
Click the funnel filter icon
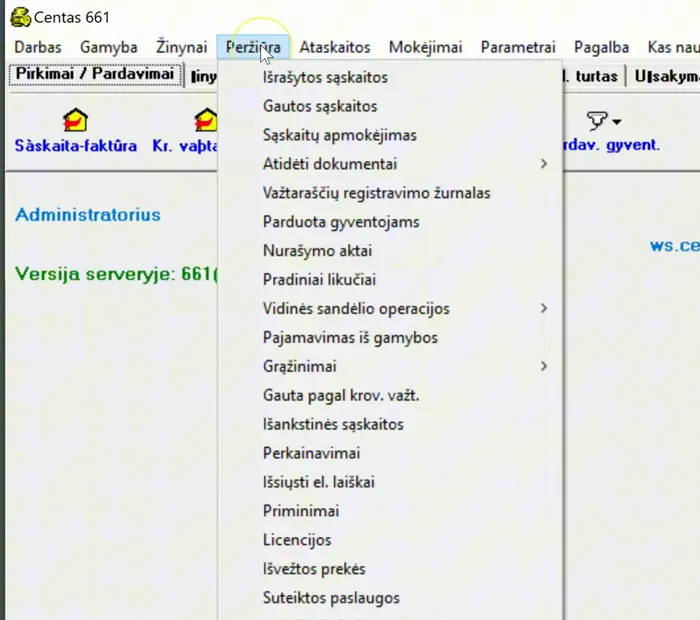pyautogui.click(x=597, y=121)
